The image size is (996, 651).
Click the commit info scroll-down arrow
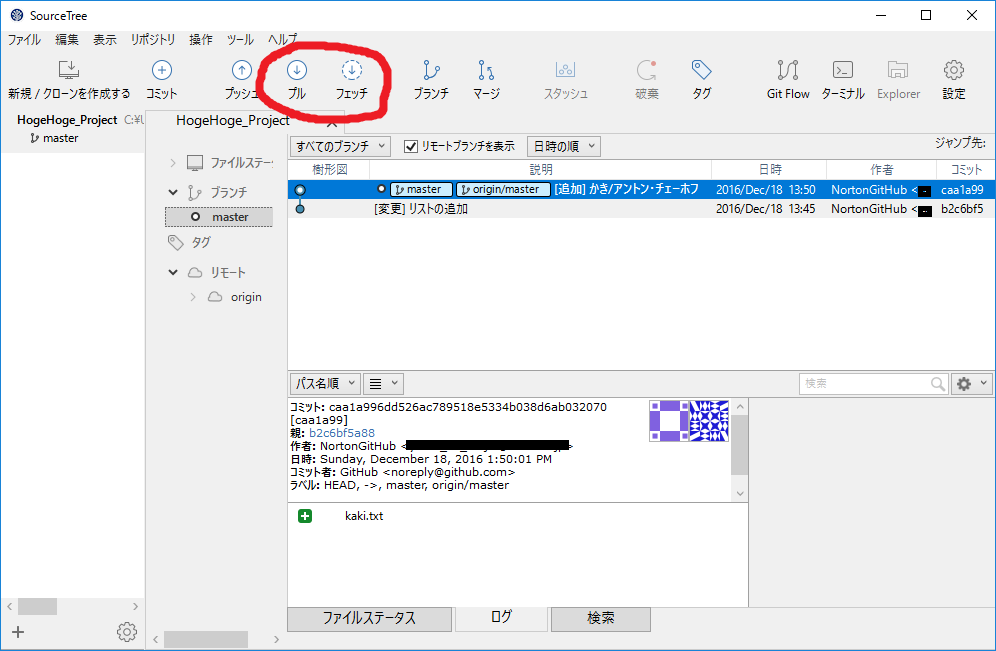click(739, 493)
